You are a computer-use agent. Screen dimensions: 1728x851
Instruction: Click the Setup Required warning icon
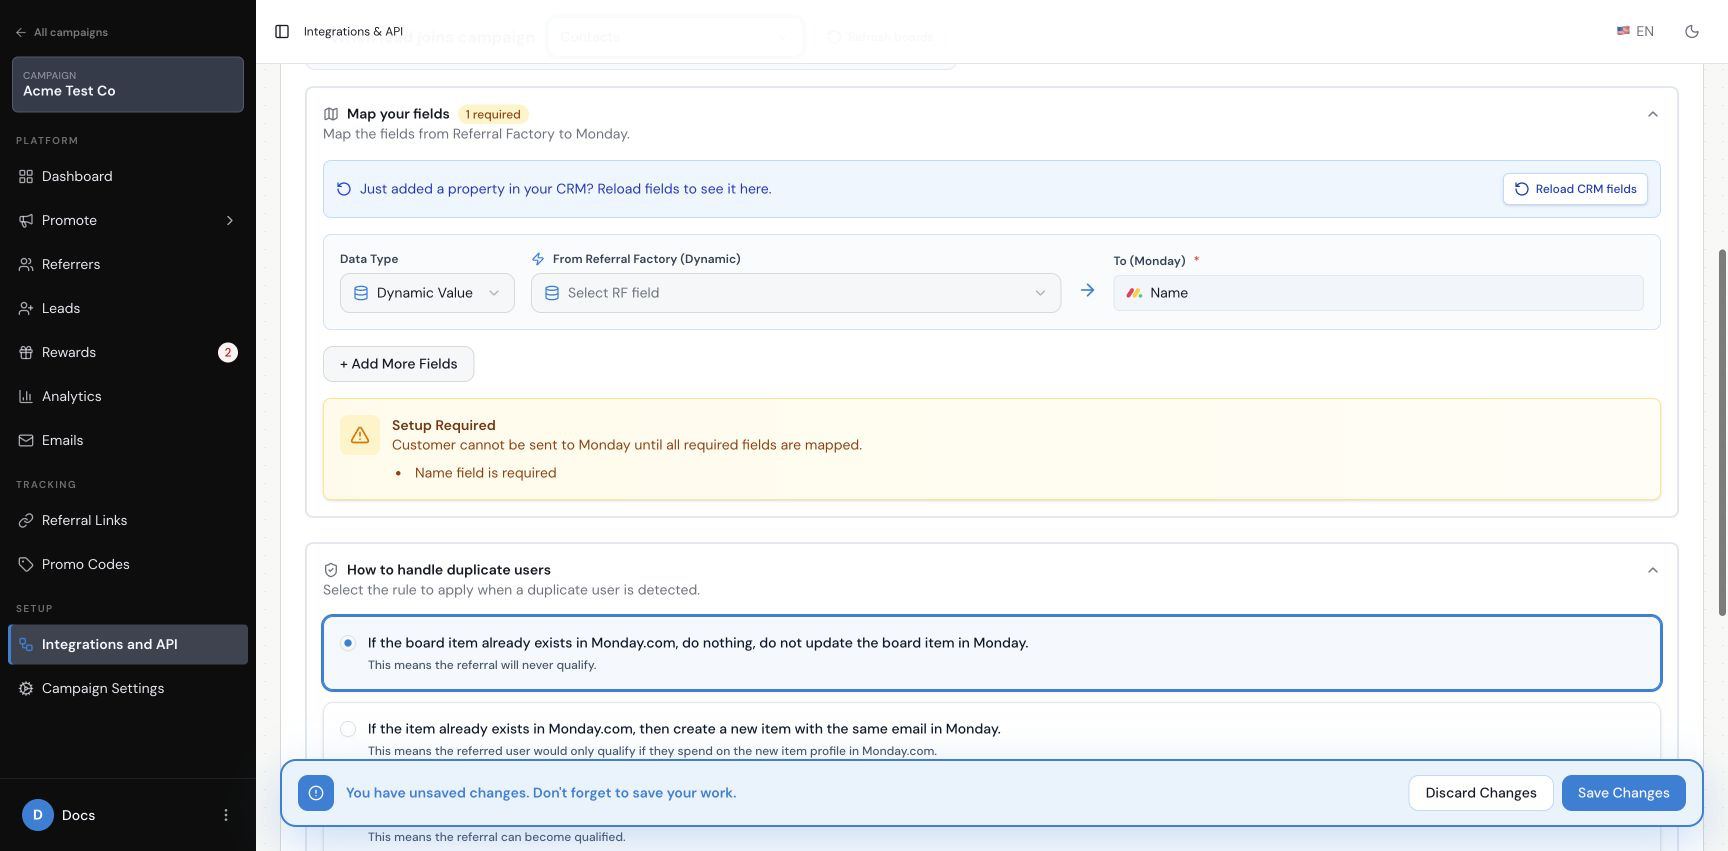point(360,435)
